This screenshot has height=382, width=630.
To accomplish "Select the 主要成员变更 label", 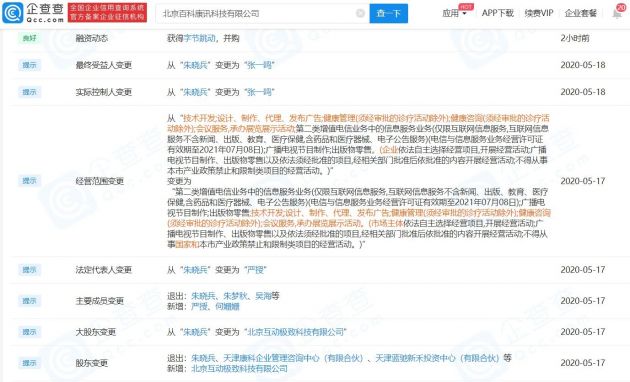I will [100, 301].
